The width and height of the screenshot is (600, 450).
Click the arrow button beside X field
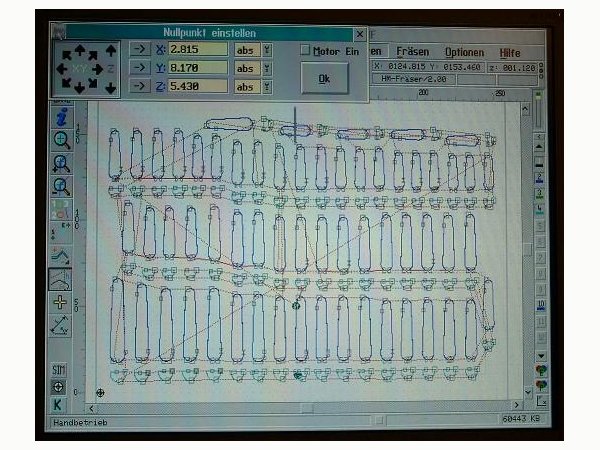(143, 49)
